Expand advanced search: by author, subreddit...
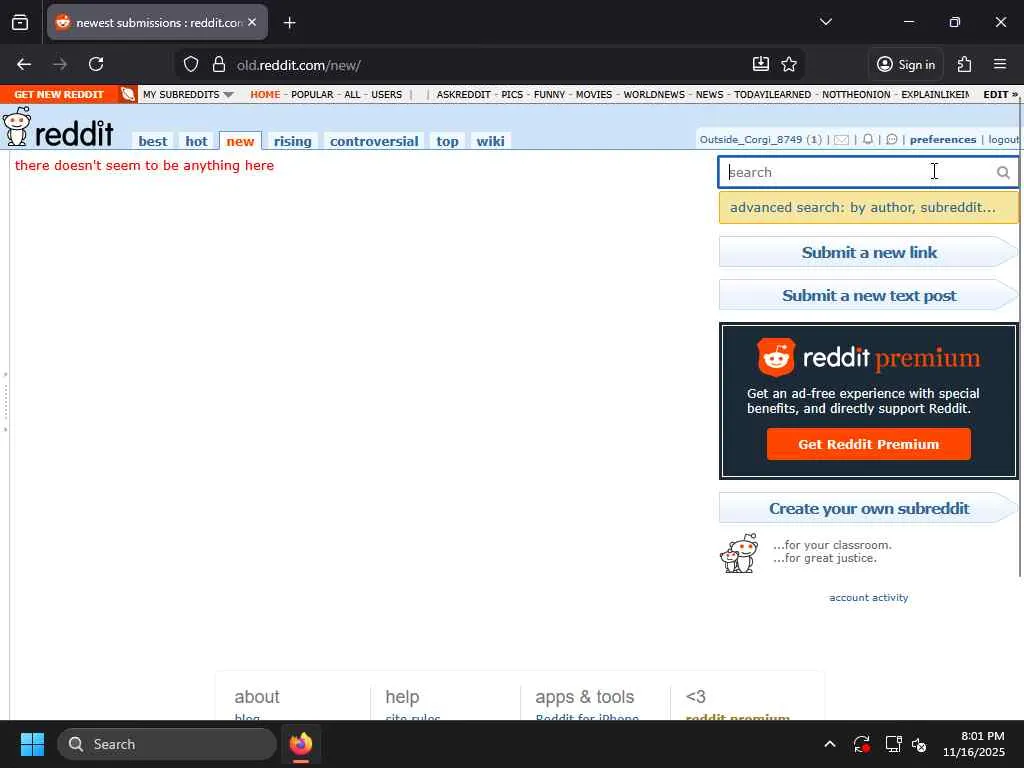Screen dimensions: 1024x768 pyautogui.click(x=868, y=208)
